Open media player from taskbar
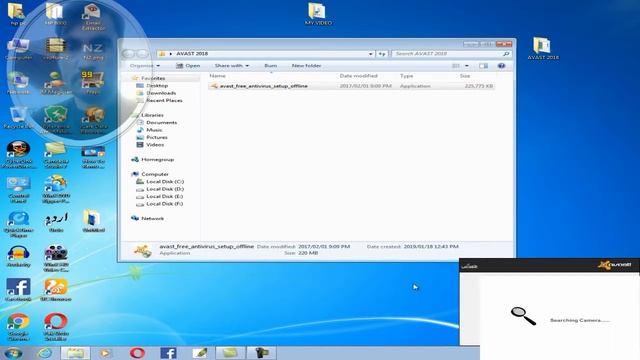640x360 pixels. pos(105,353)
